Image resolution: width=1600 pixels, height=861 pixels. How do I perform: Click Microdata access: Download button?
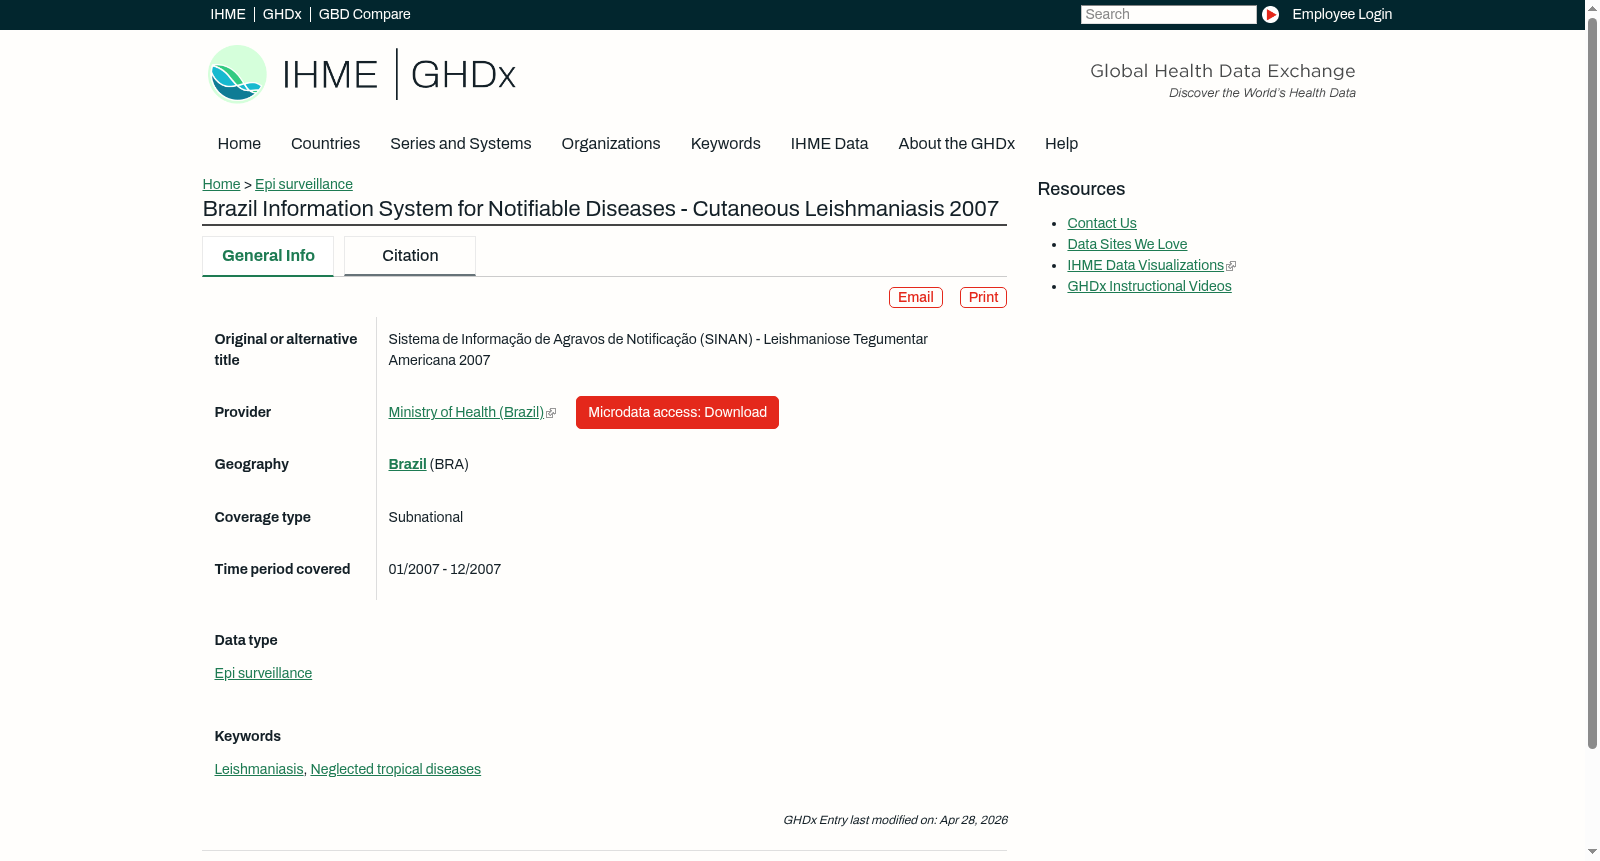point(677,412)
